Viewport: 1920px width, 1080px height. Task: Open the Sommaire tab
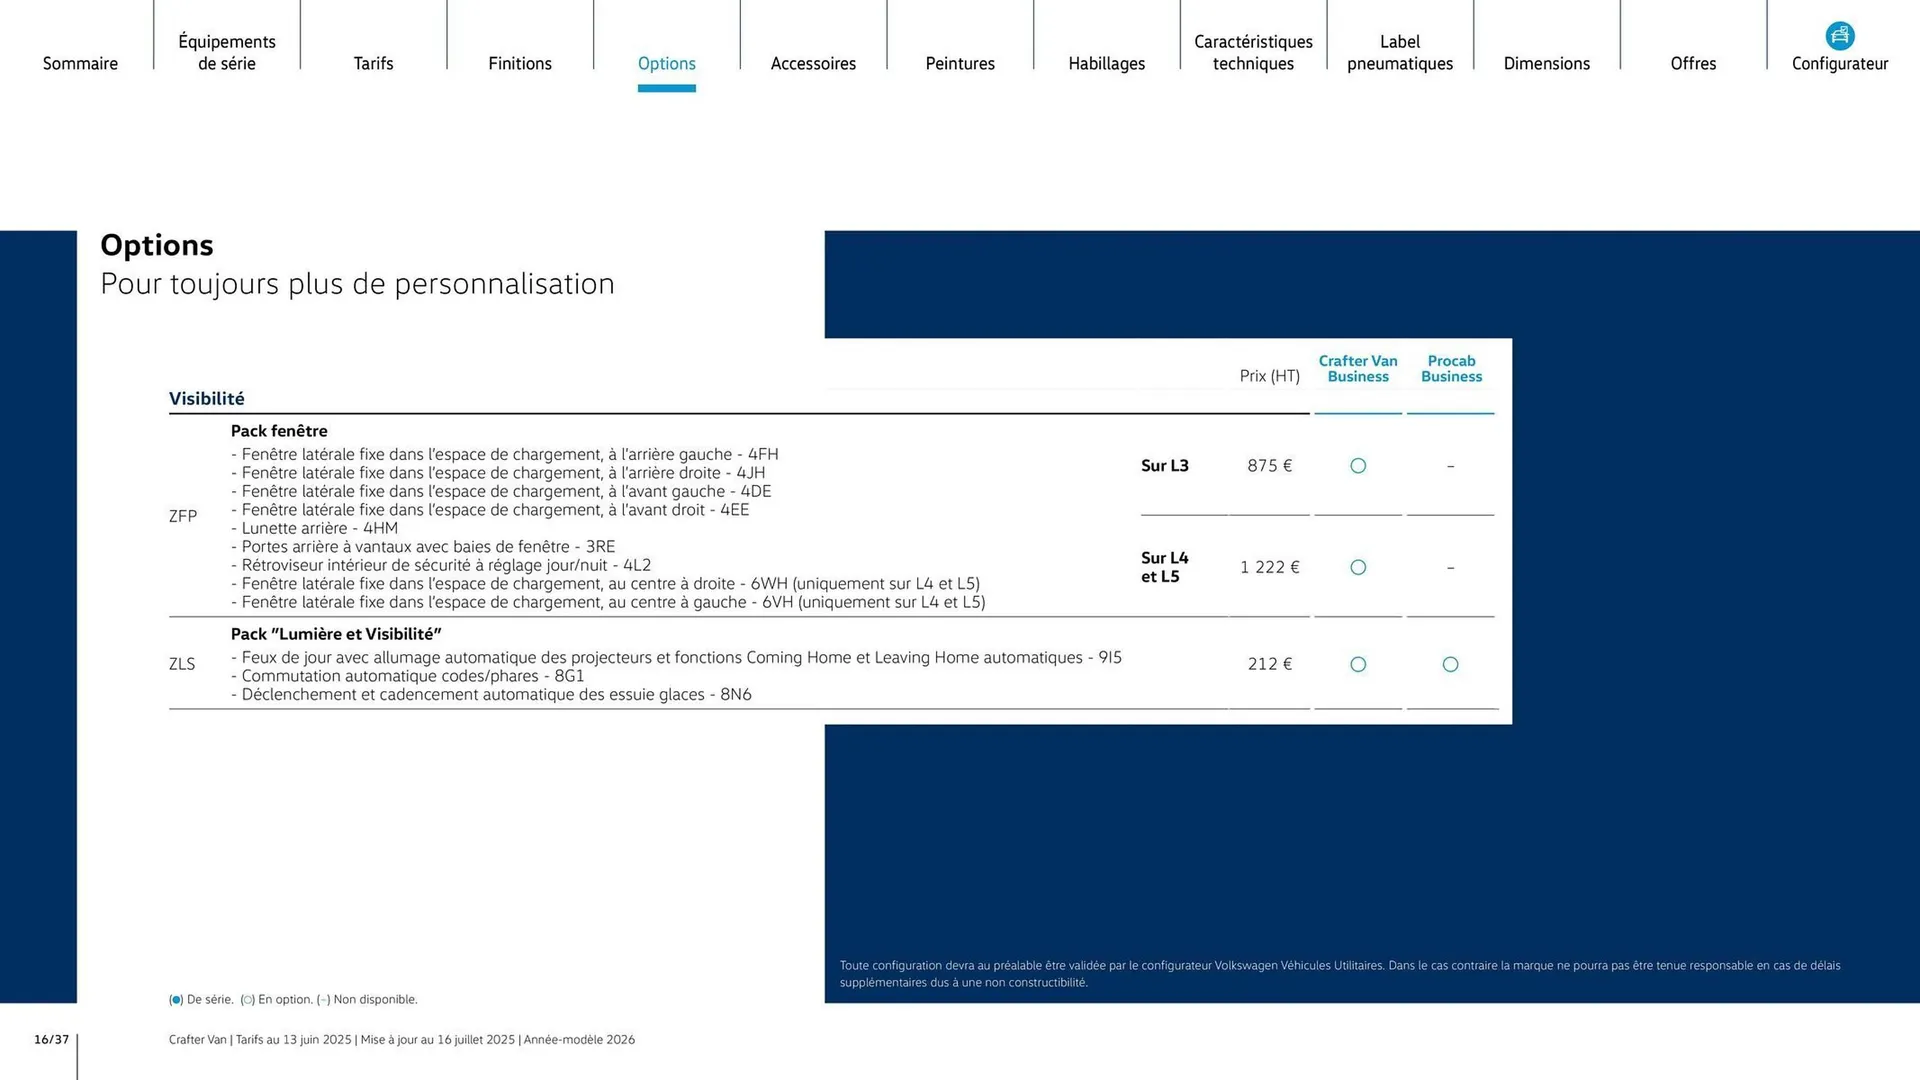(80, 63)
